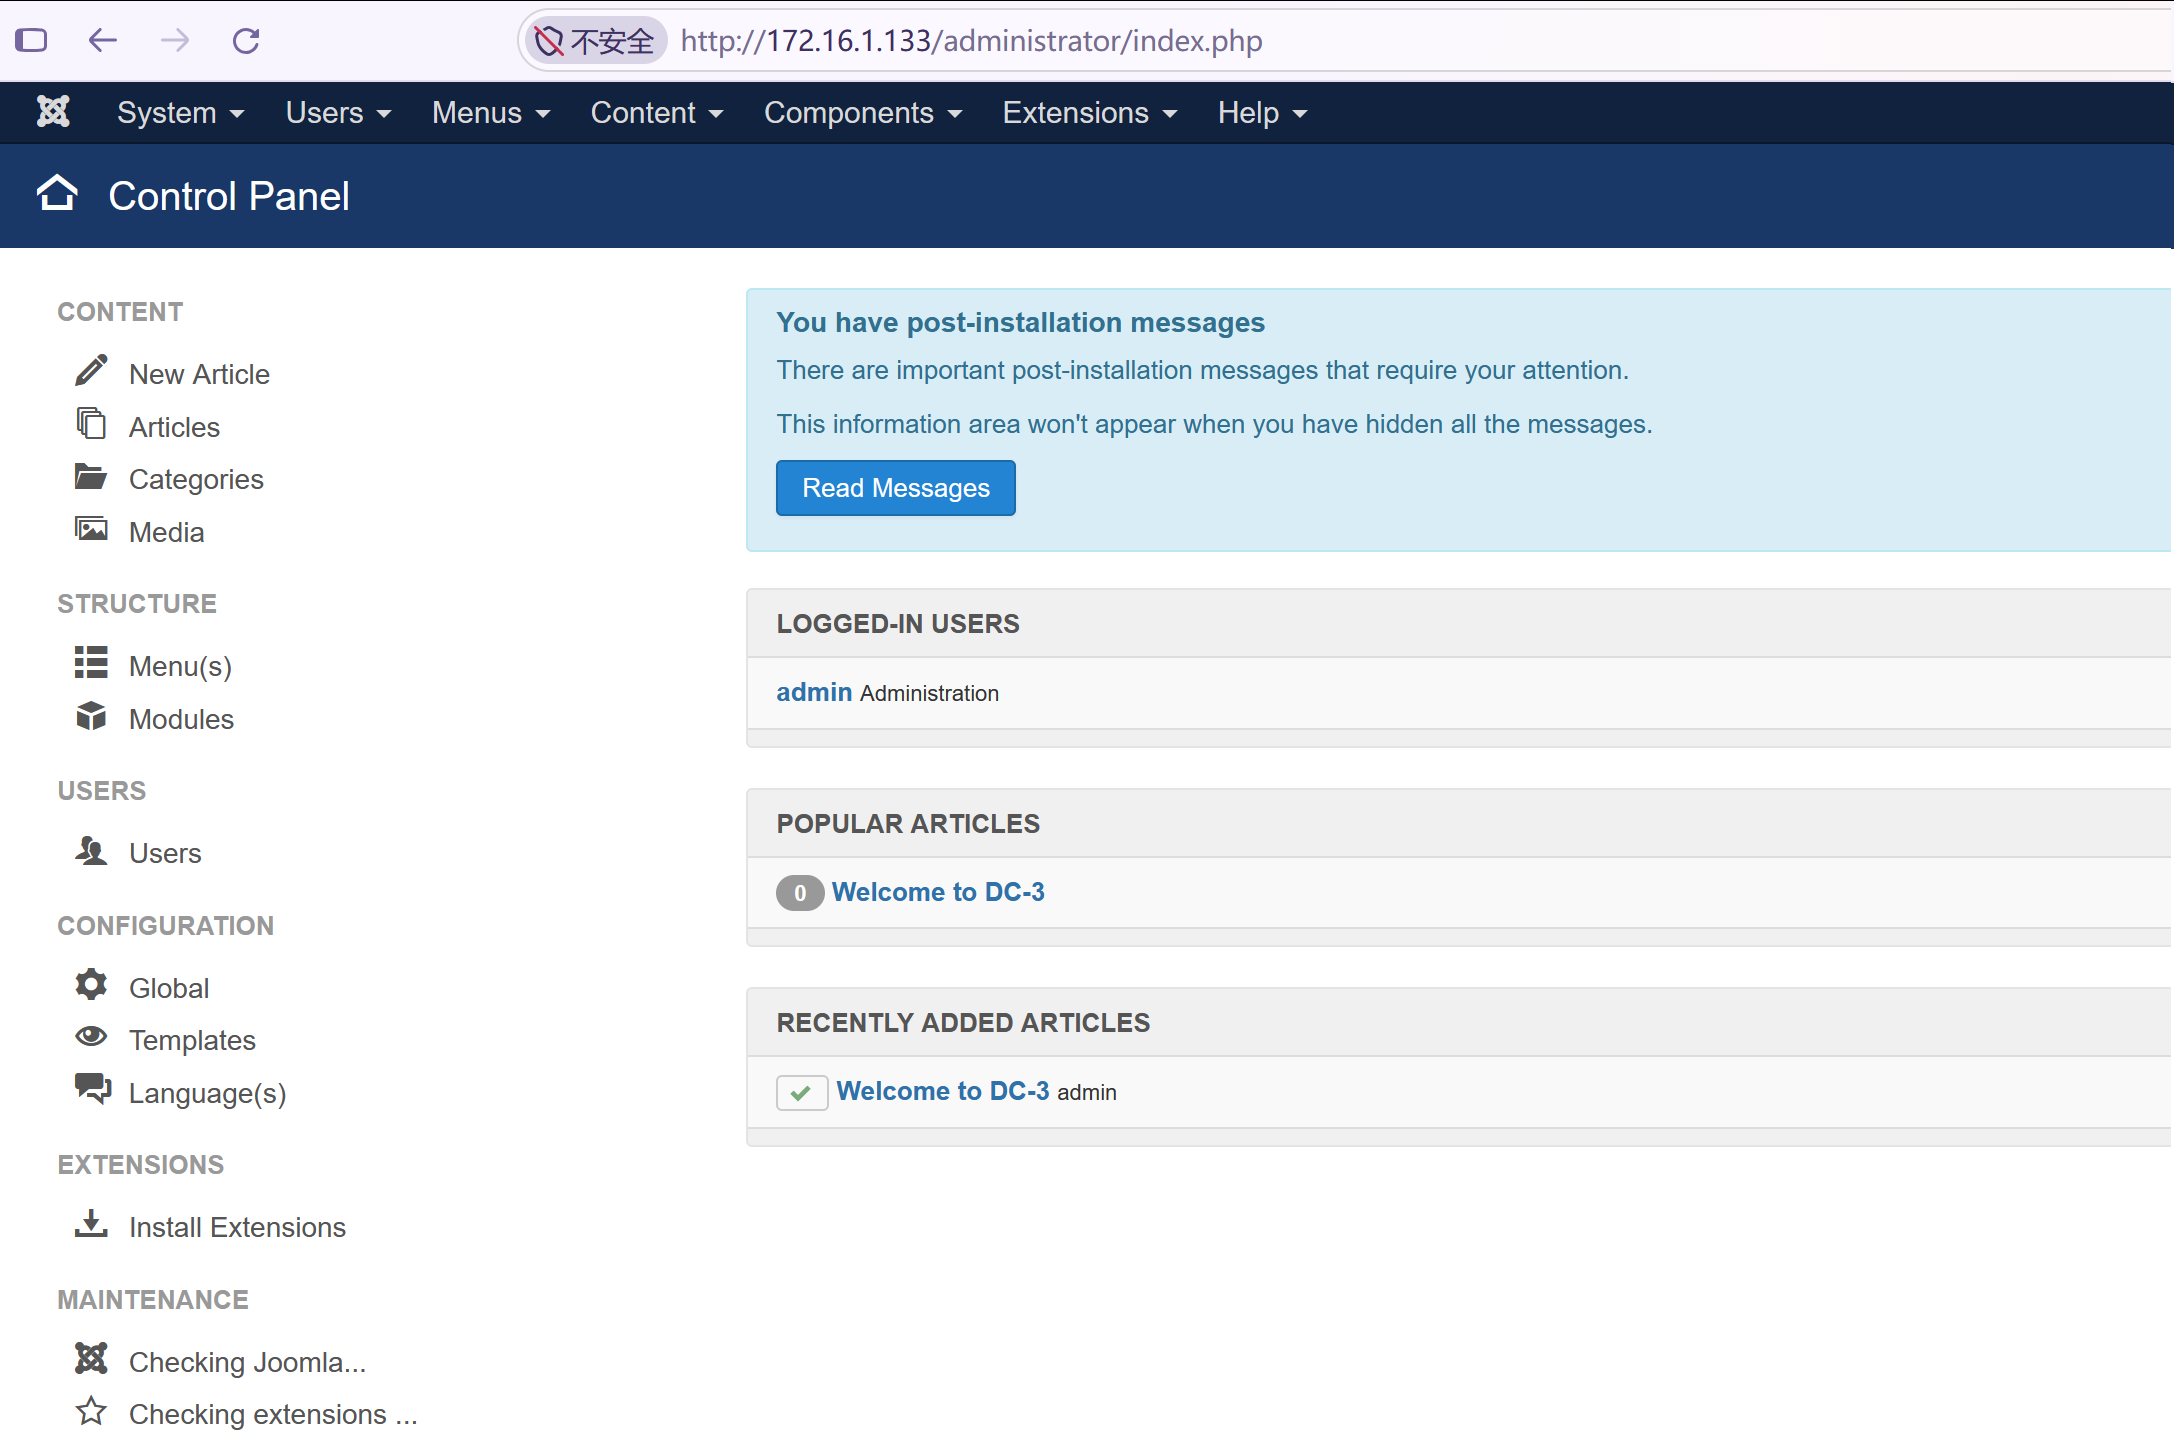
Task: Open the Users dropdown in top navbar
Action: (338, 113)
